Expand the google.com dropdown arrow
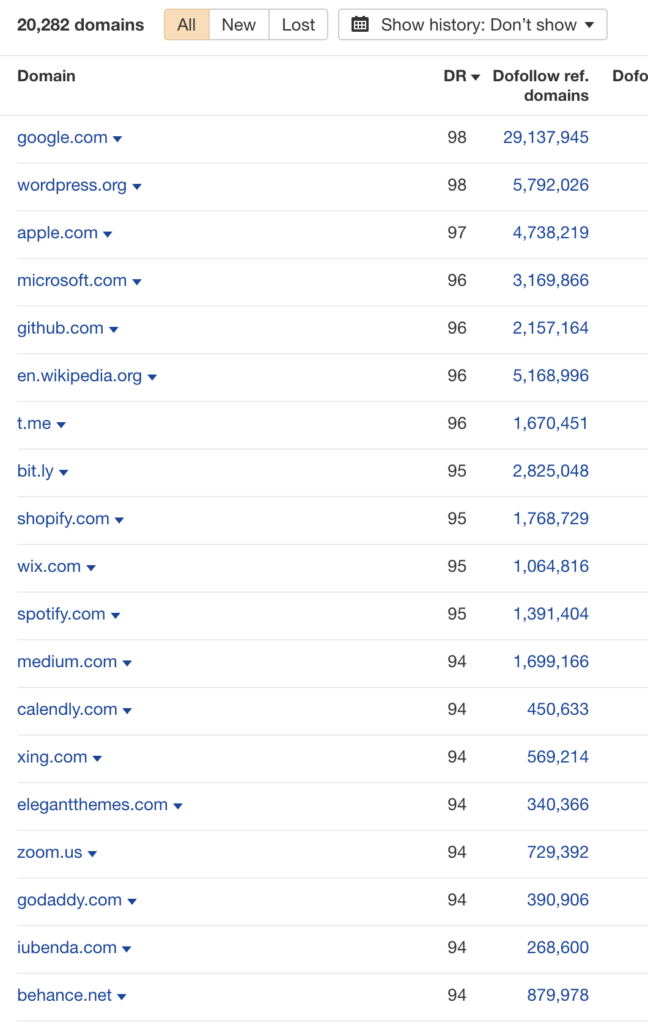Viewport: 648px width, 1024px height. pyautogui.click(x=118, y=139)
